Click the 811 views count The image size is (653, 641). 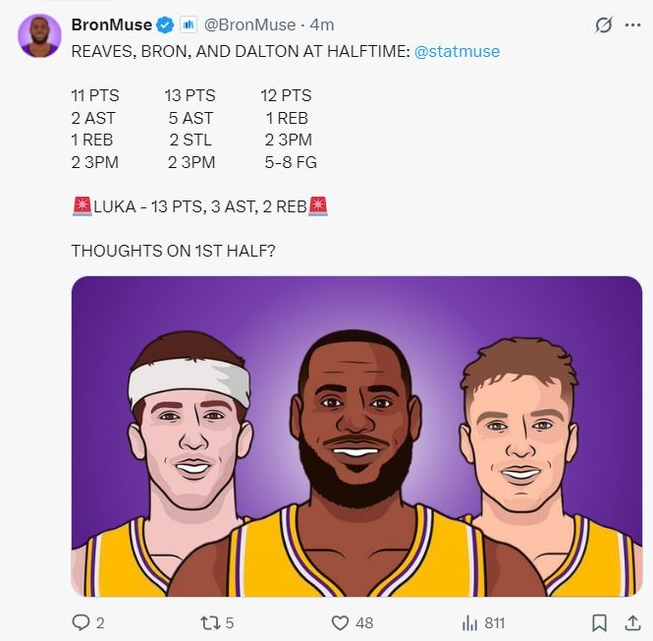click(x=494, y=622)
